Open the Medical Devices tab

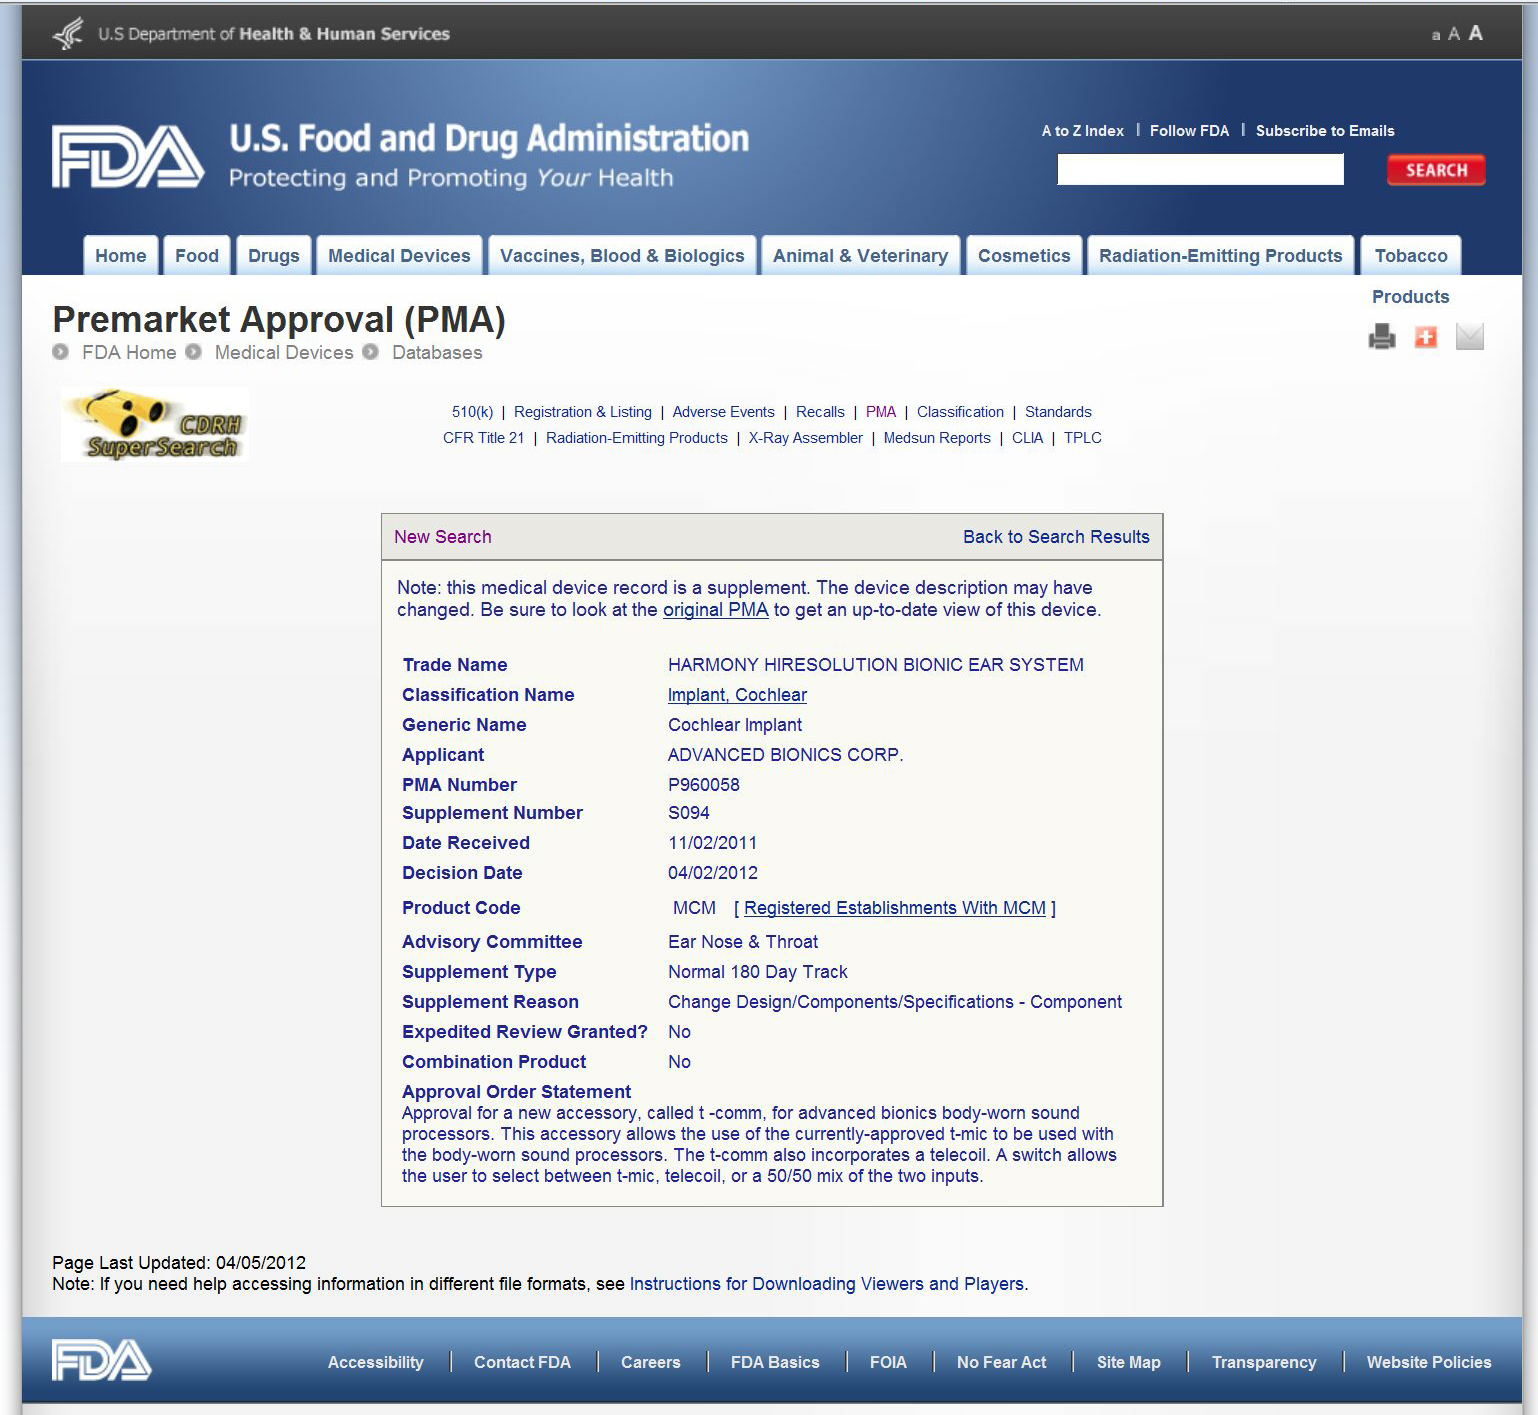tap(399, 256)
